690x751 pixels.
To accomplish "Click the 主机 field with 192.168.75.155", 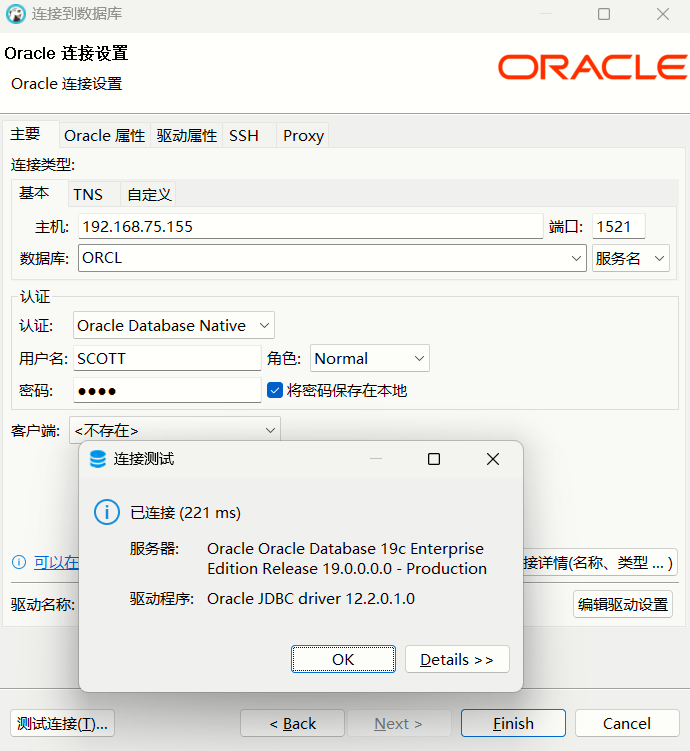I will tap(310, 226).
